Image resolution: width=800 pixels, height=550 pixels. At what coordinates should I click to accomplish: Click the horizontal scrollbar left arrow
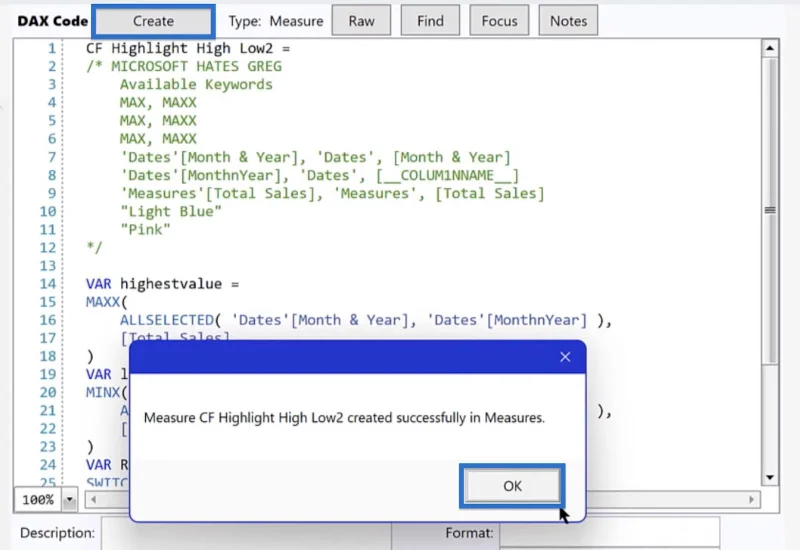coord(93,499)
